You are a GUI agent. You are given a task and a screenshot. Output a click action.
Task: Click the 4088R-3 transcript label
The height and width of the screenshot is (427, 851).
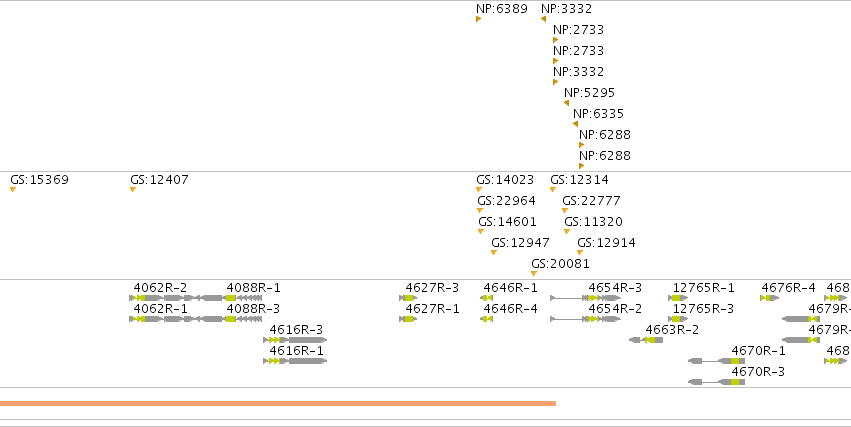[253, 309]
